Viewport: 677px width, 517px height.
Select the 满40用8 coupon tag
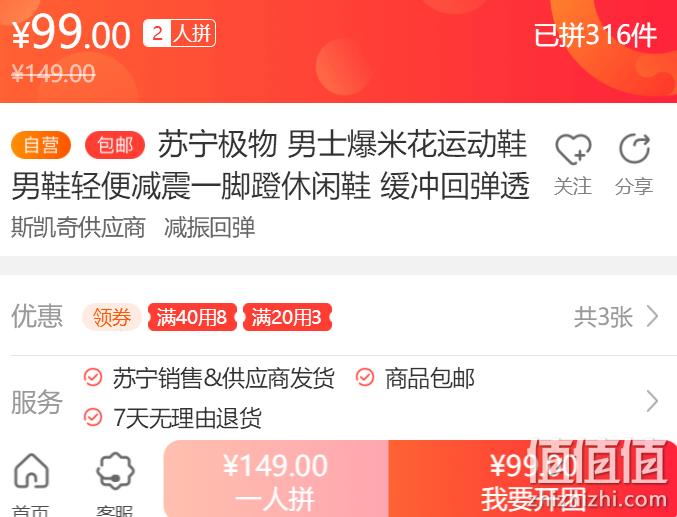pyautogui.click(x=192, y=317)
